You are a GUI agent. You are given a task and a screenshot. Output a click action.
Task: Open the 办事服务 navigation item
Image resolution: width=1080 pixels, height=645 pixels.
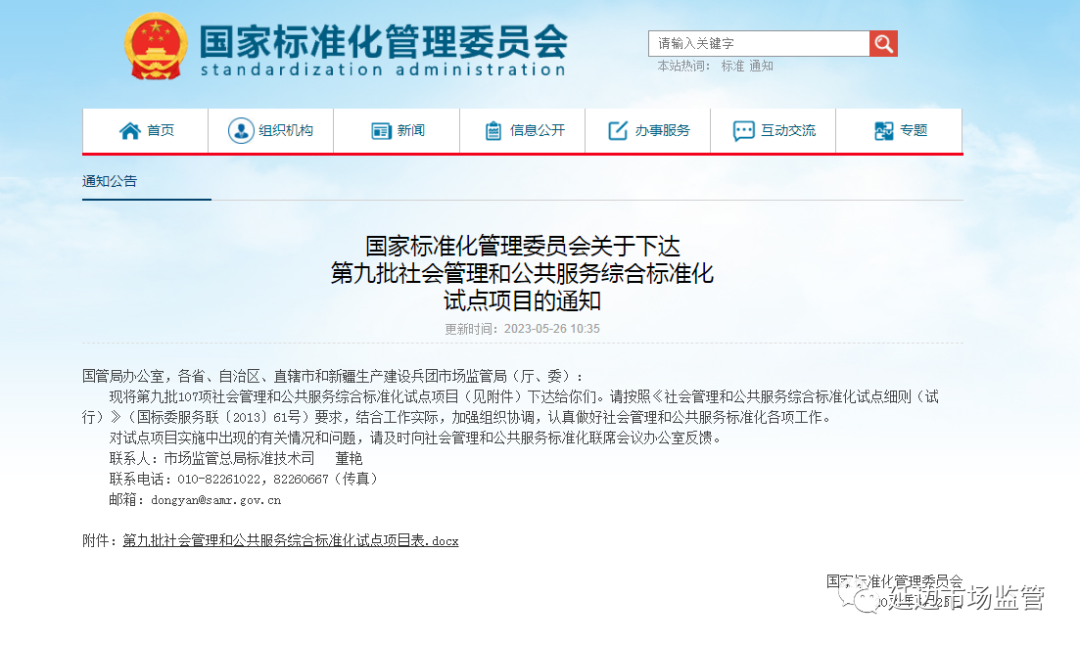pos(647,130)
